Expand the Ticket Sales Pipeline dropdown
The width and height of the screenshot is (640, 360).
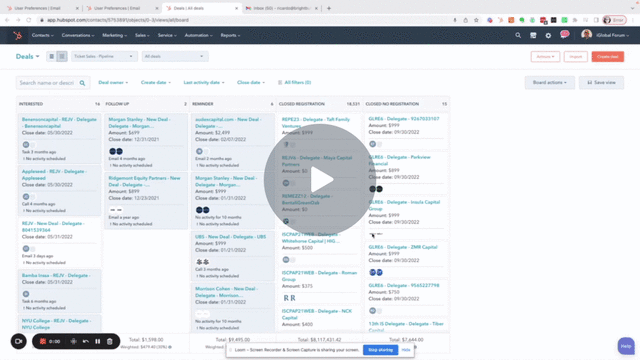pos(104,56)
